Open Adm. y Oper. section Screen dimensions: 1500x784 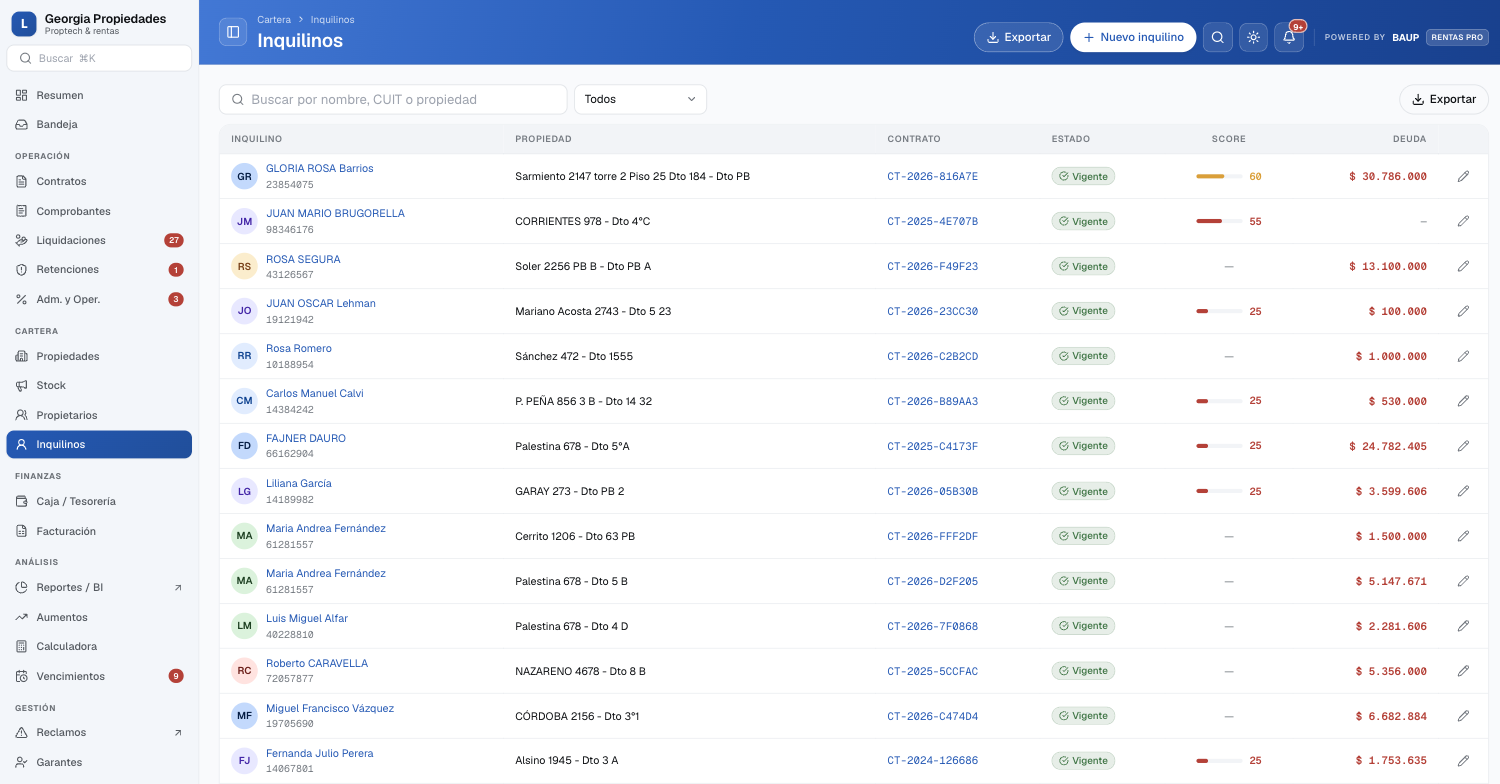[x=99, y=299]
